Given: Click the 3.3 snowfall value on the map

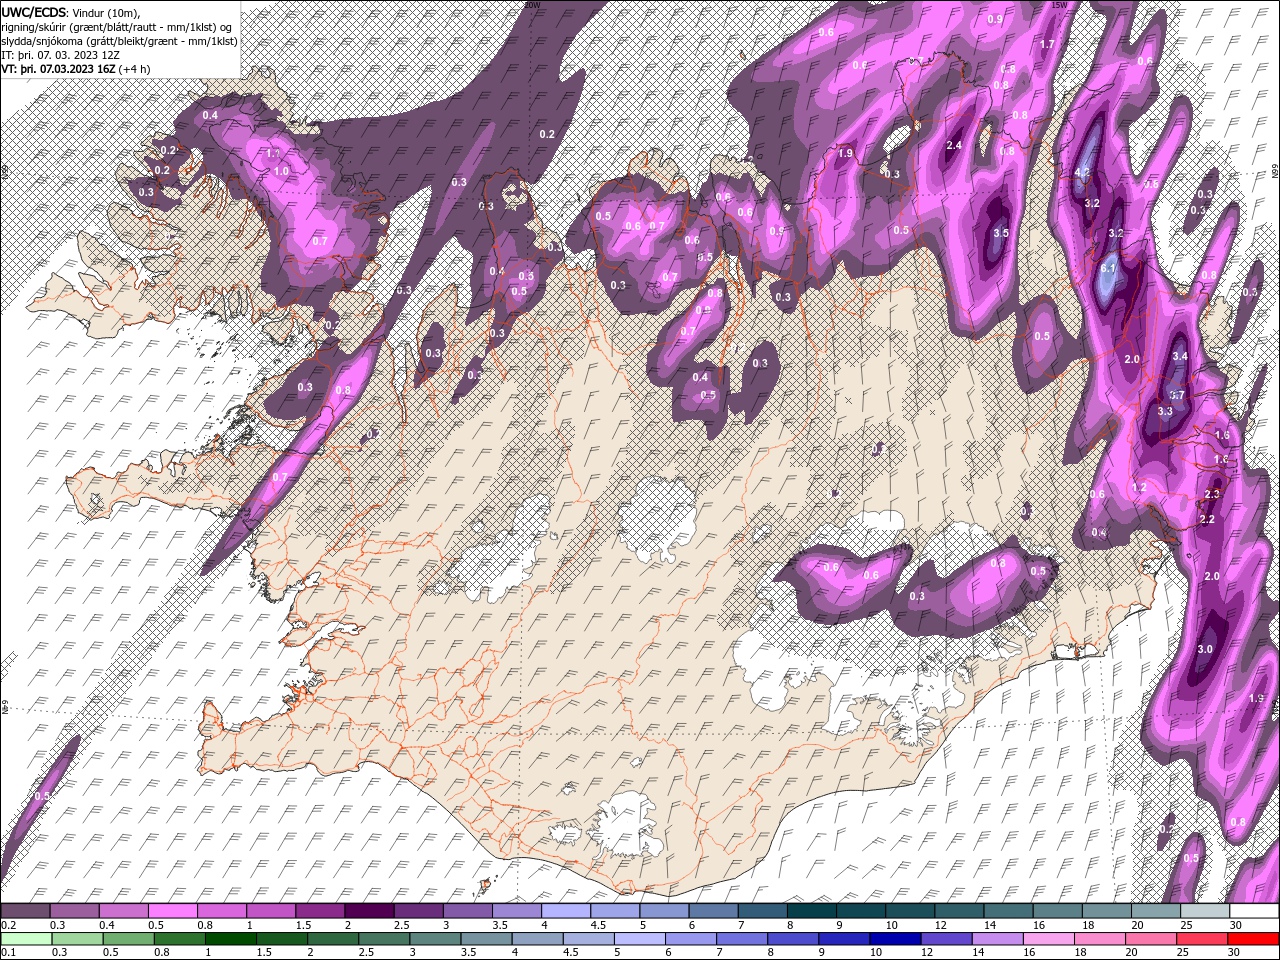Looking at the screenshot, I should tap(1165, 411).
